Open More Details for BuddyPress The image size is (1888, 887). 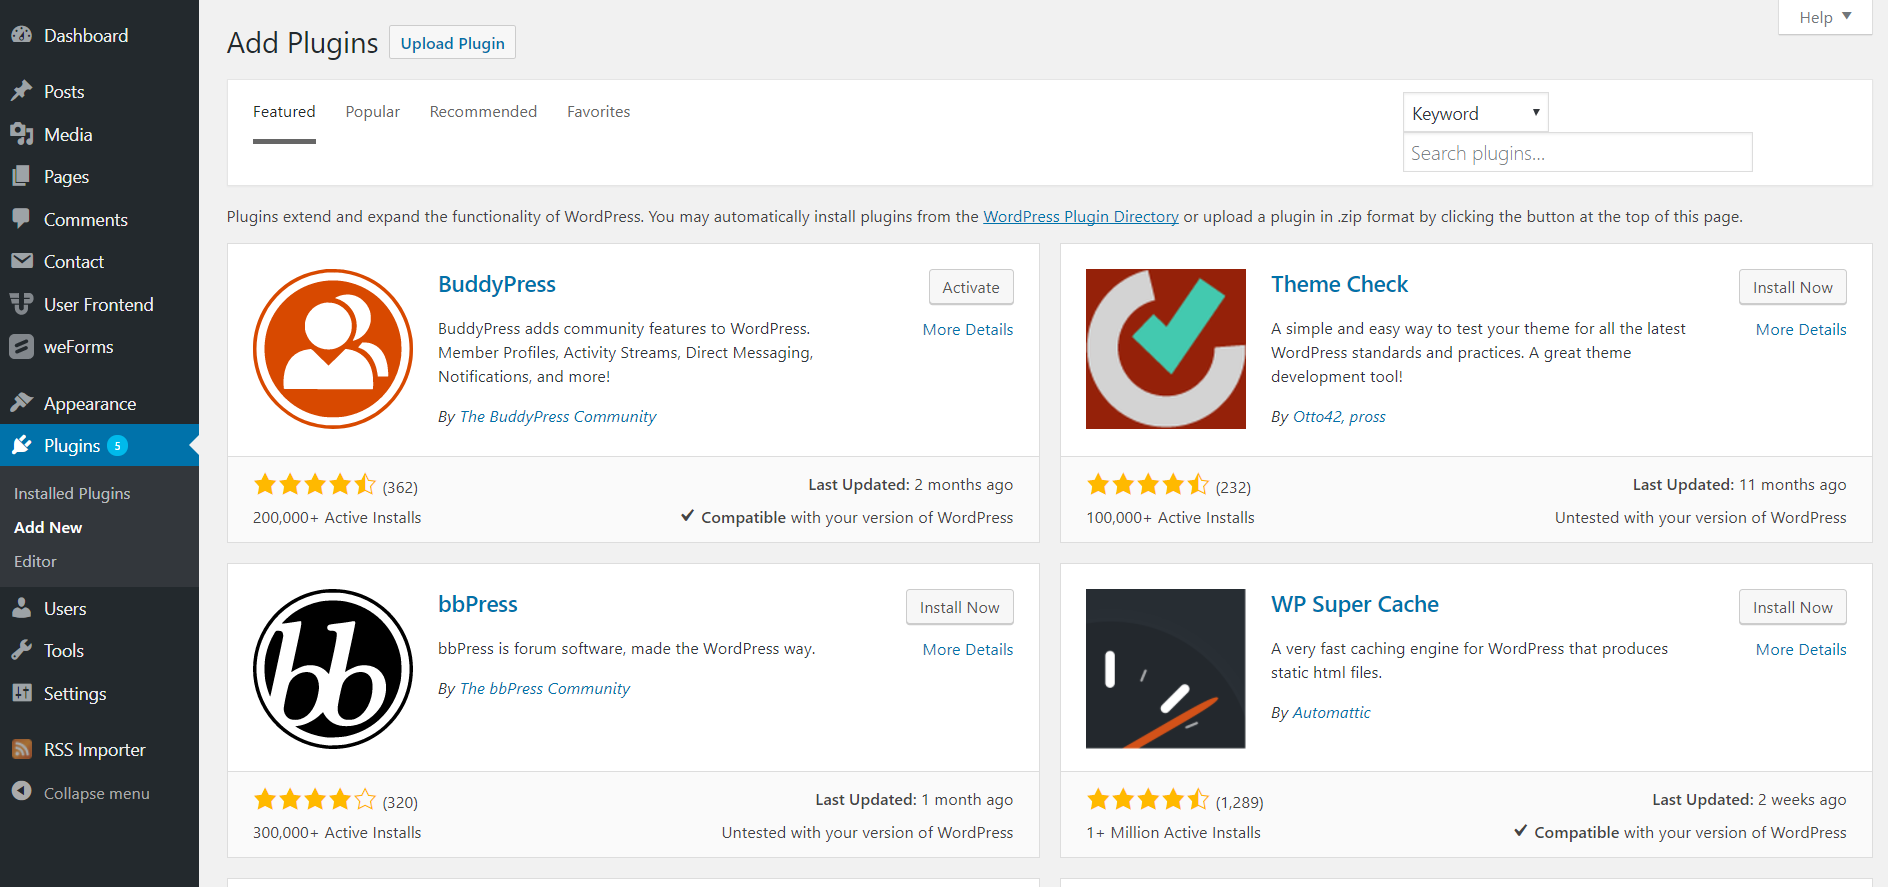967,329
